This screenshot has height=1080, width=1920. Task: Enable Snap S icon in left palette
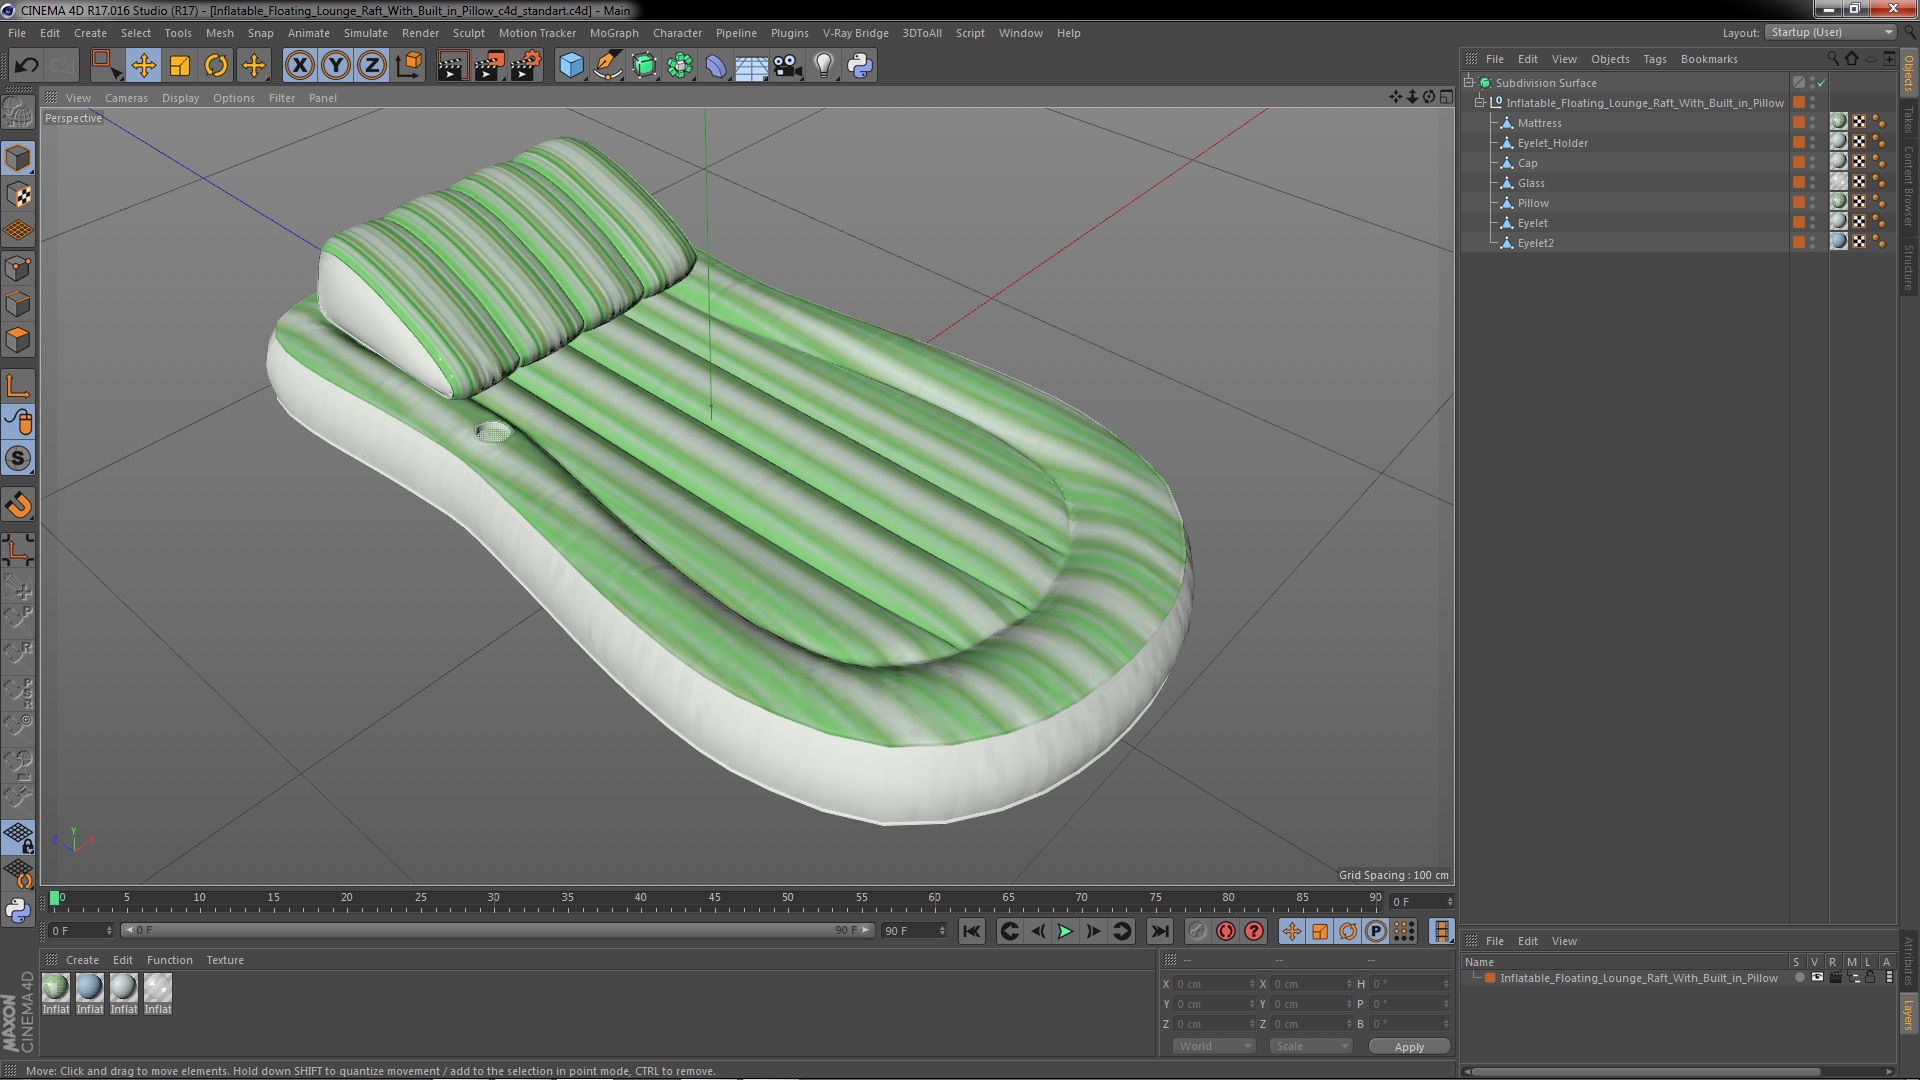pos(18,459)
